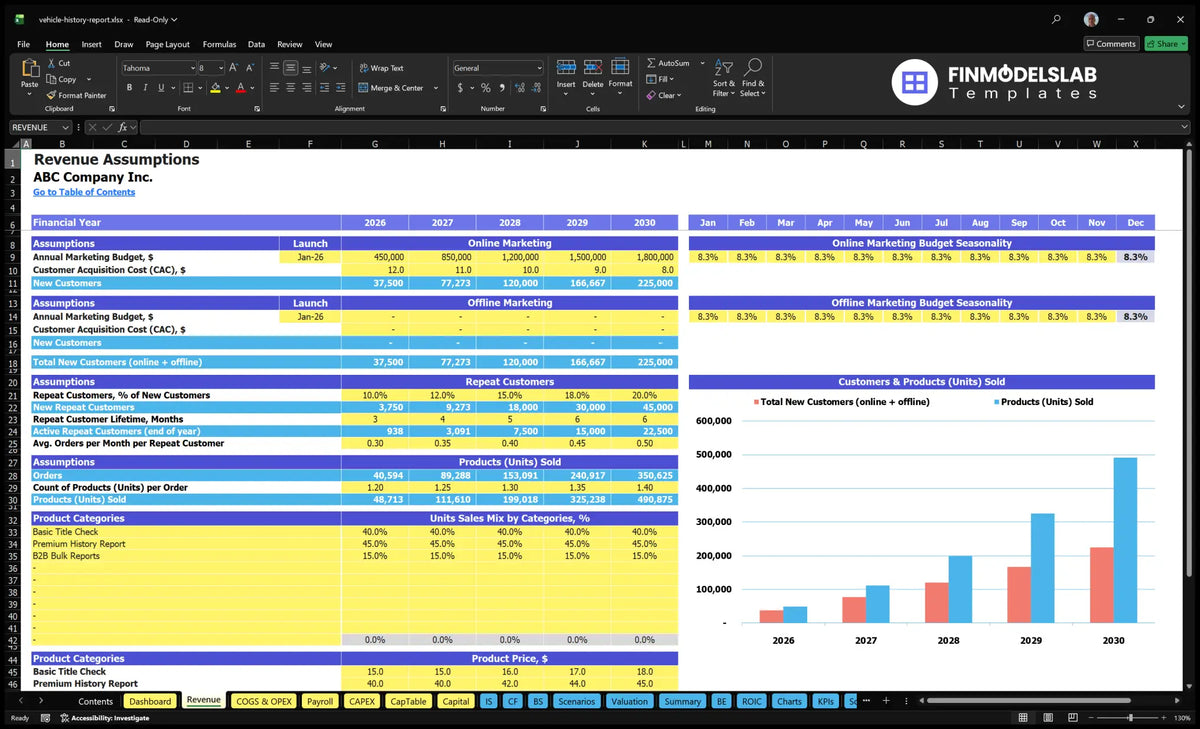Image resolution: width=1200 pixels, height=729 pixels.
Task: Click the Paste clipboard icon
Action: [x=30, y=70]
